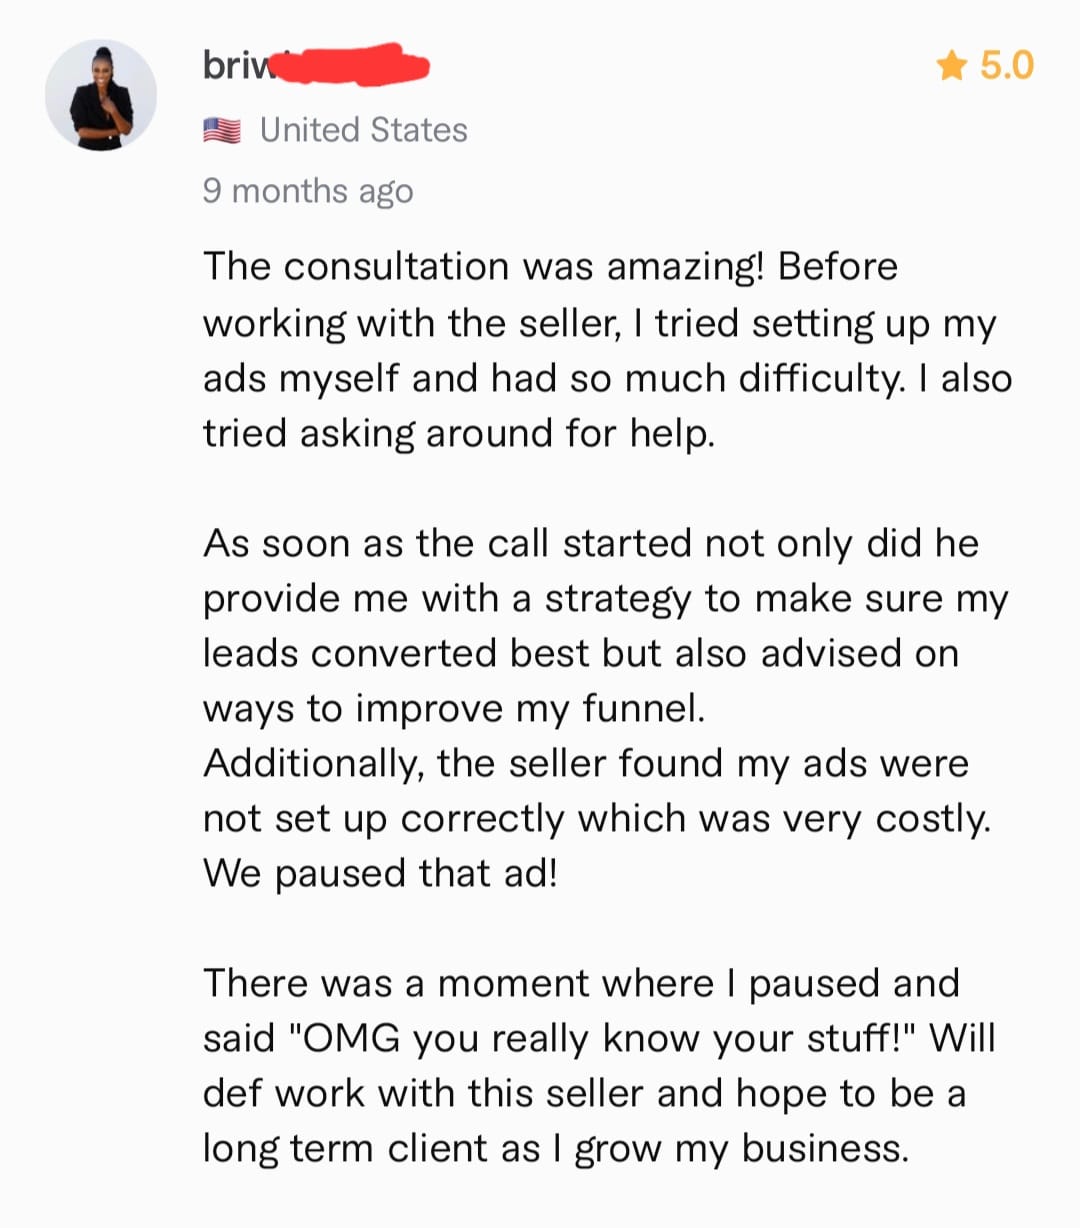Click the line "leads converted best but also advised on"
The width and height of the screenshot is (1080, 1228).
click(x=580, y=653)
